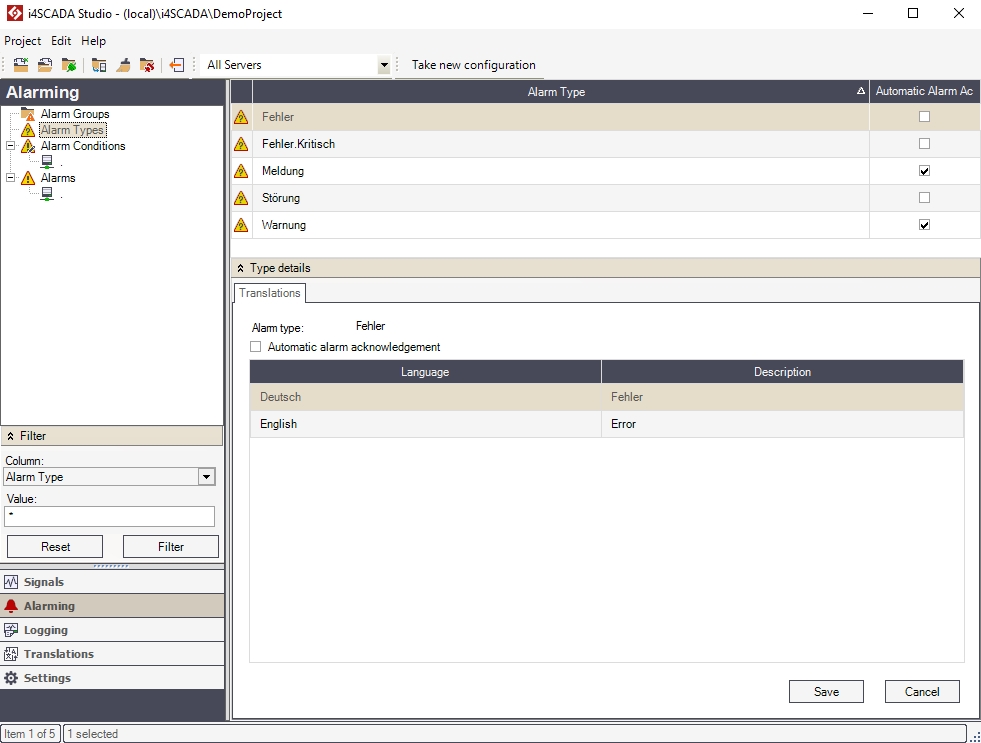This screenshot has height=743, width=981.
Task: Open the All Servers dropdown
Action: click(383, 66)
